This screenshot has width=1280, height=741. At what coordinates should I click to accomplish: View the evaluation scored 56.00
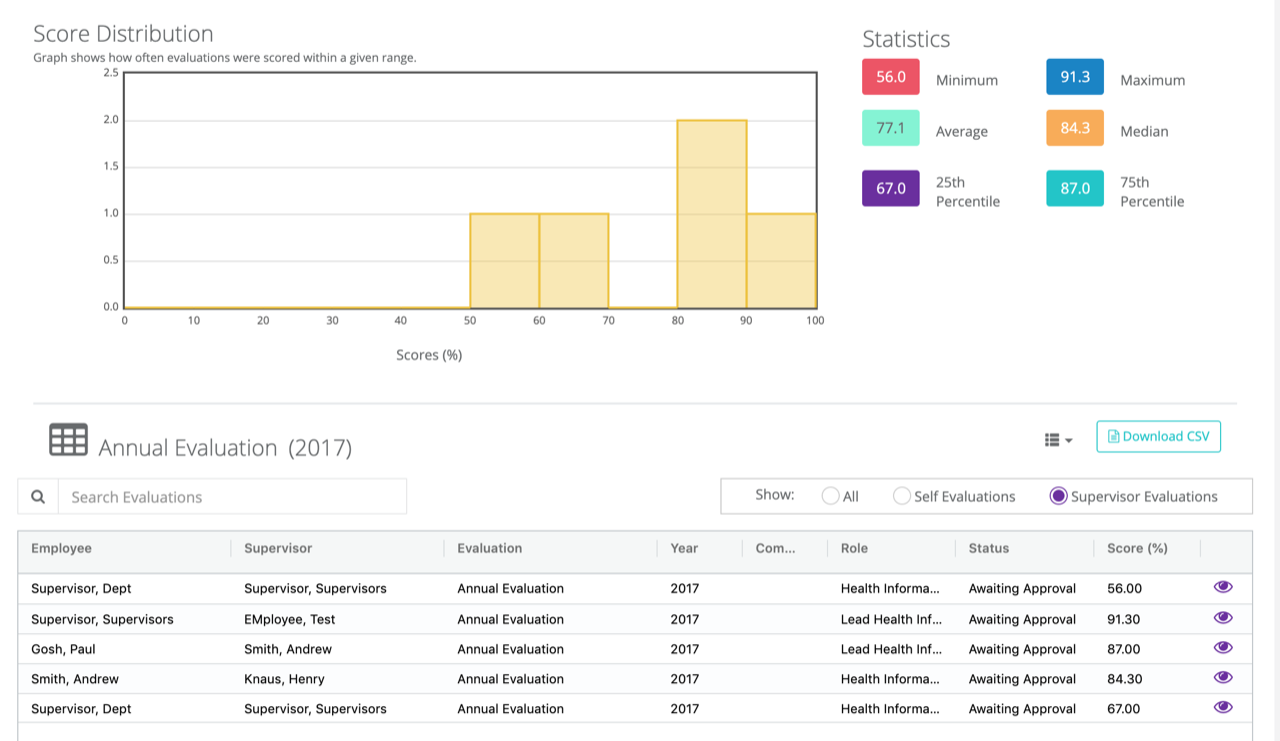coord(1222,587)
